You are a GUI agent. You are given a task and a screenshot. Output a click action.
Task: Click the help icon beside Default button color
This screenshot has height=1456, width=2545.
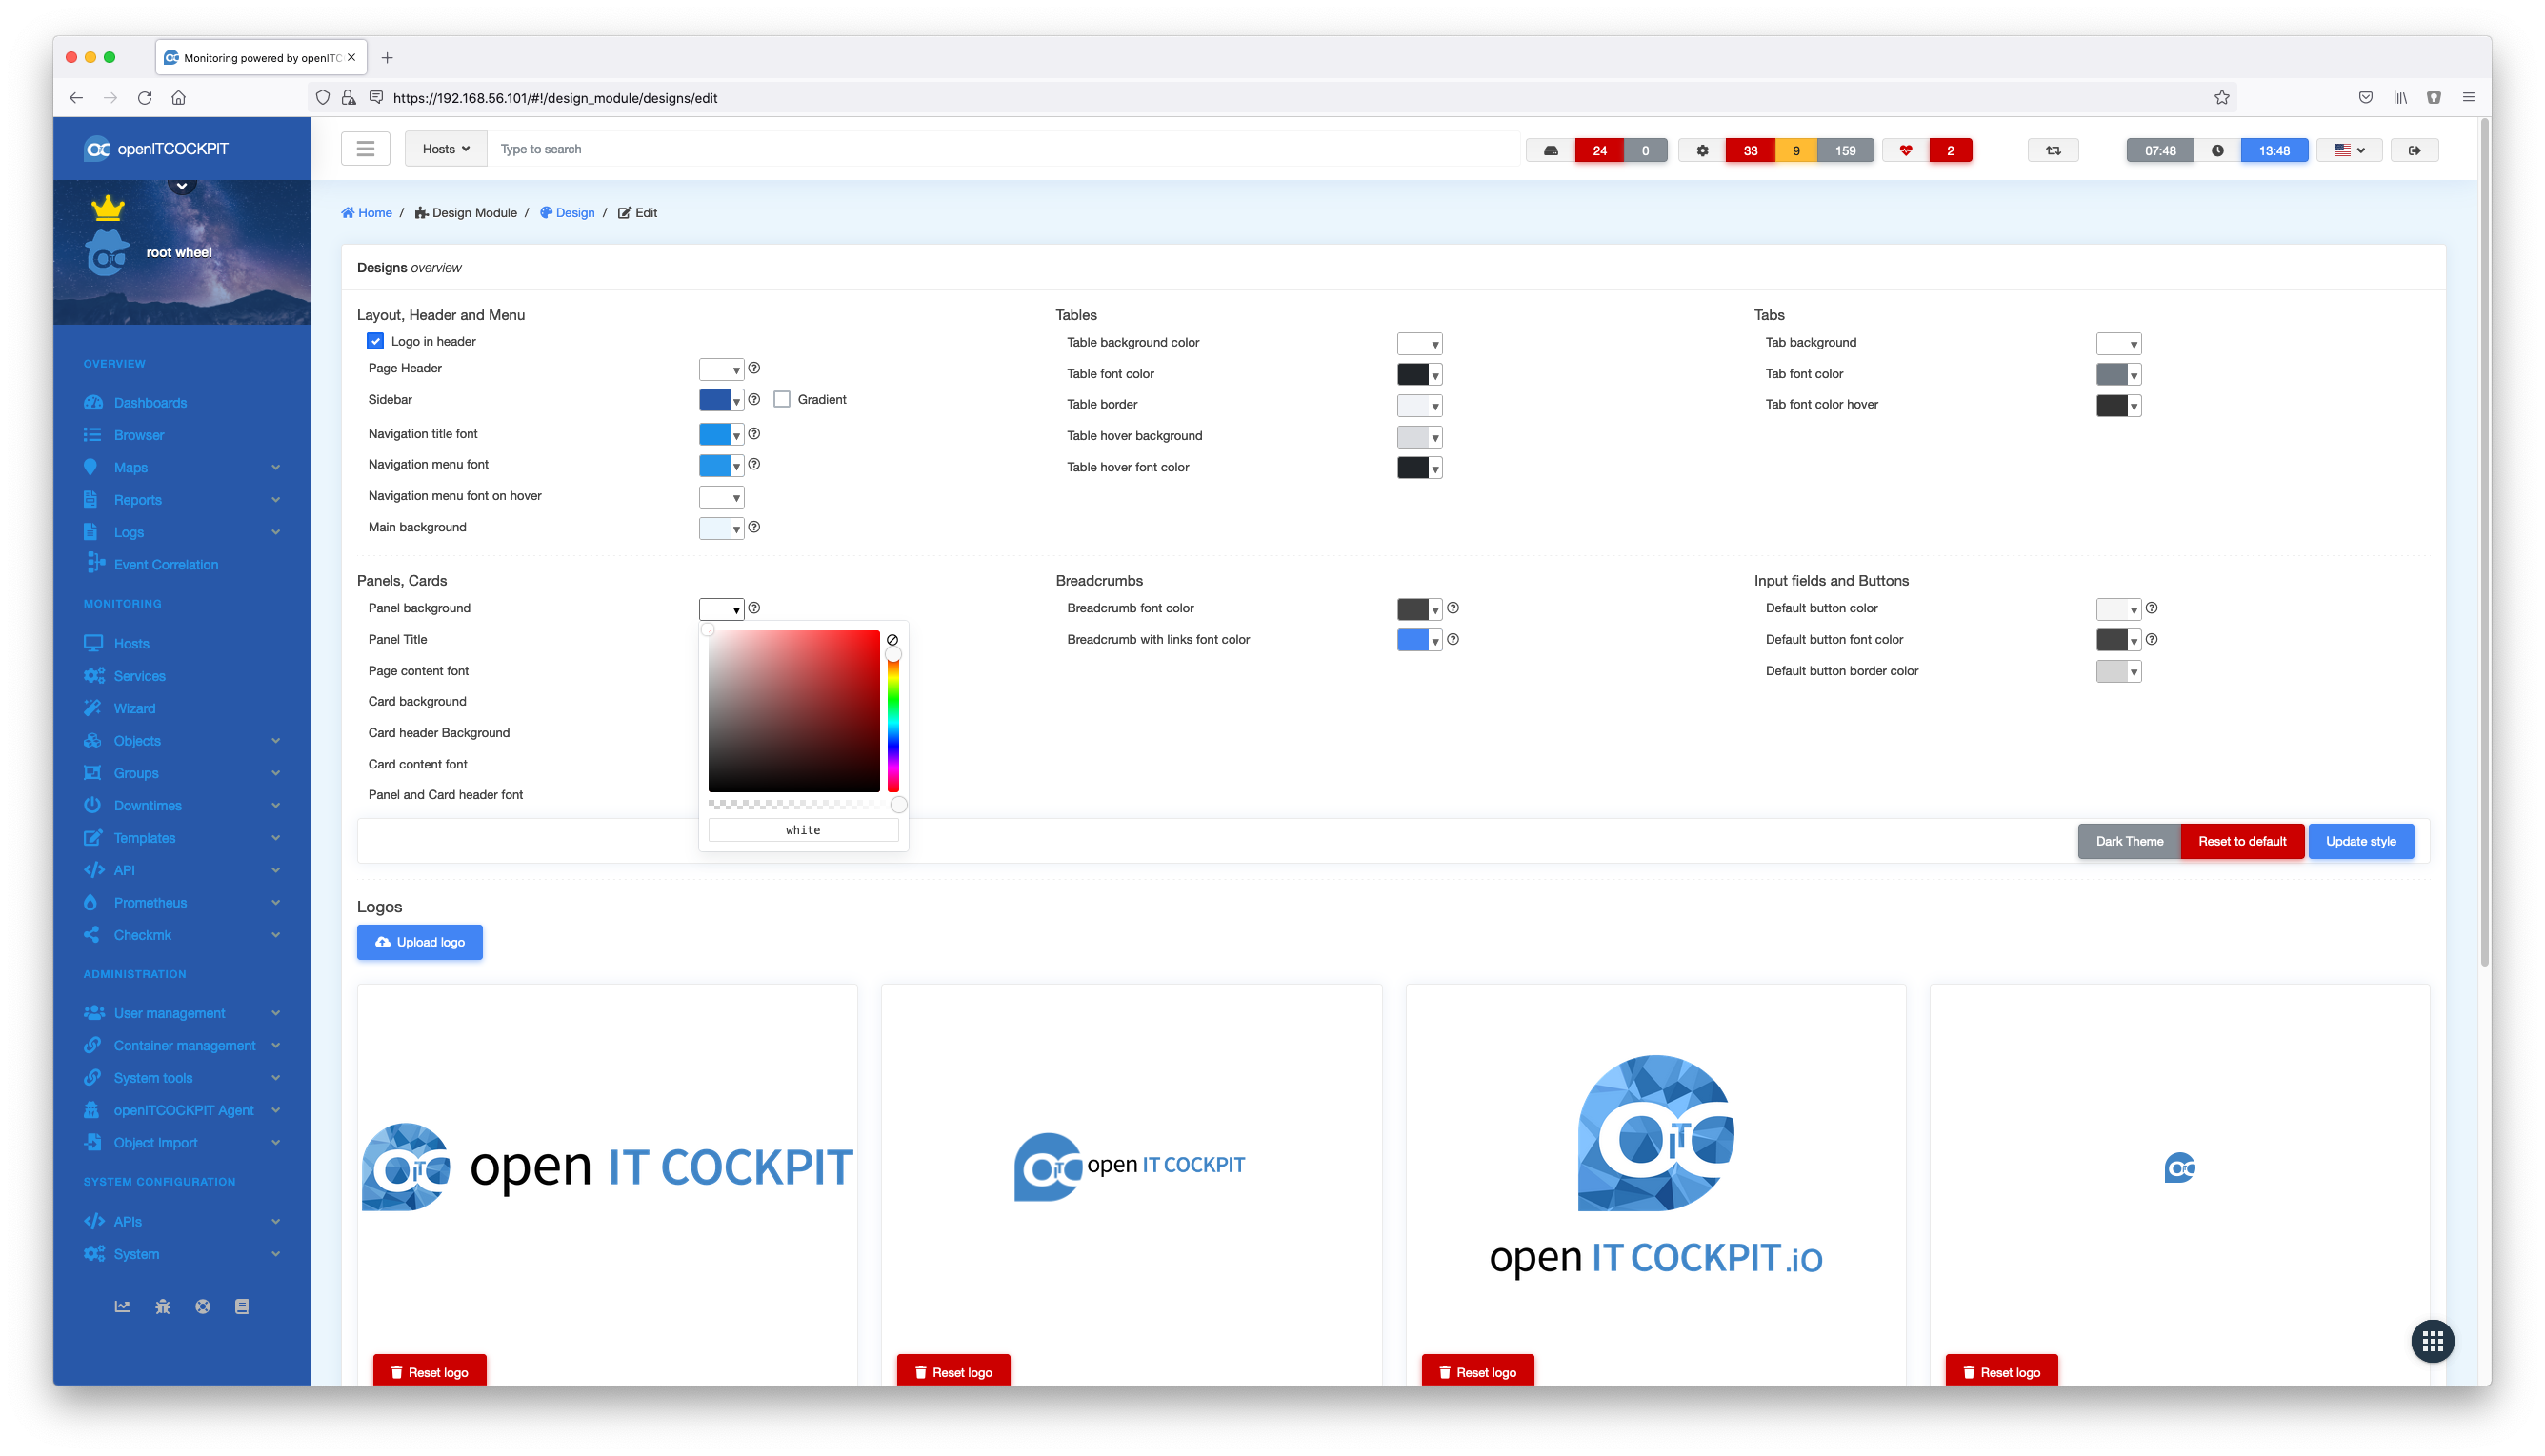[2150, 608]
